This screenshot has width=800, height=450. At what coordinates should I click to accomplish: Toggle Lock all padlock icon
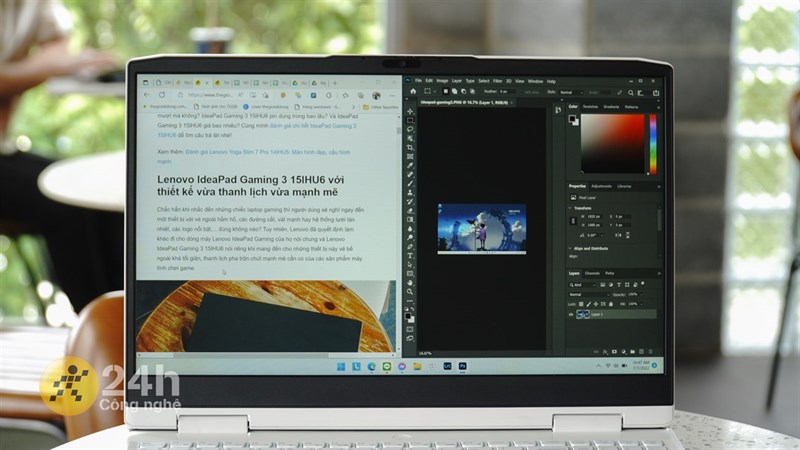click(611, 304)
